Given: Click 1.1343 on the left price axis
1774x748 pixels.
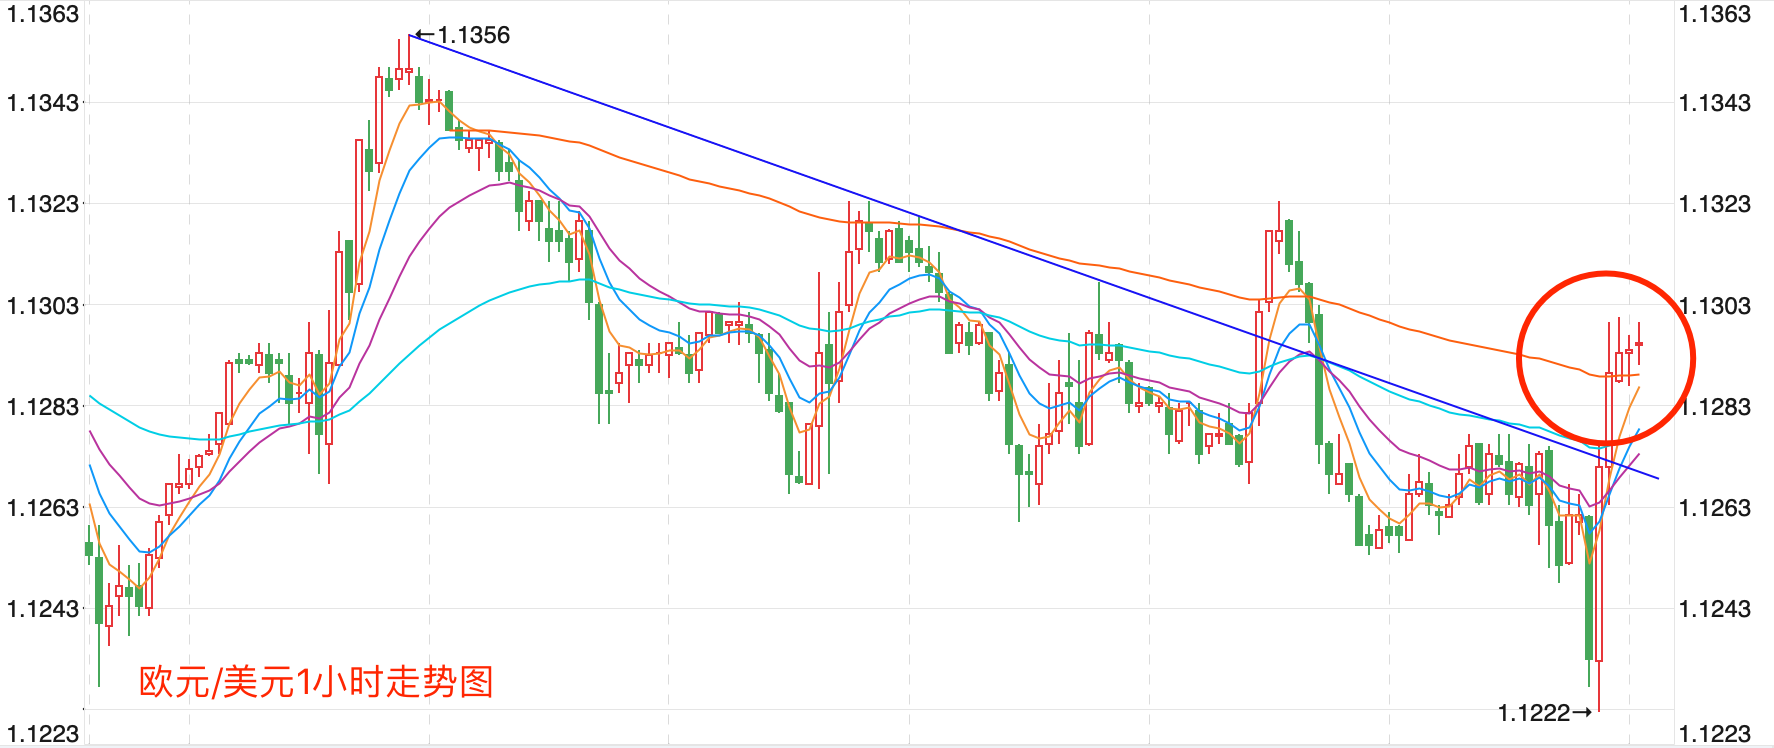Looking at the screenshot, I should [43, 103].
